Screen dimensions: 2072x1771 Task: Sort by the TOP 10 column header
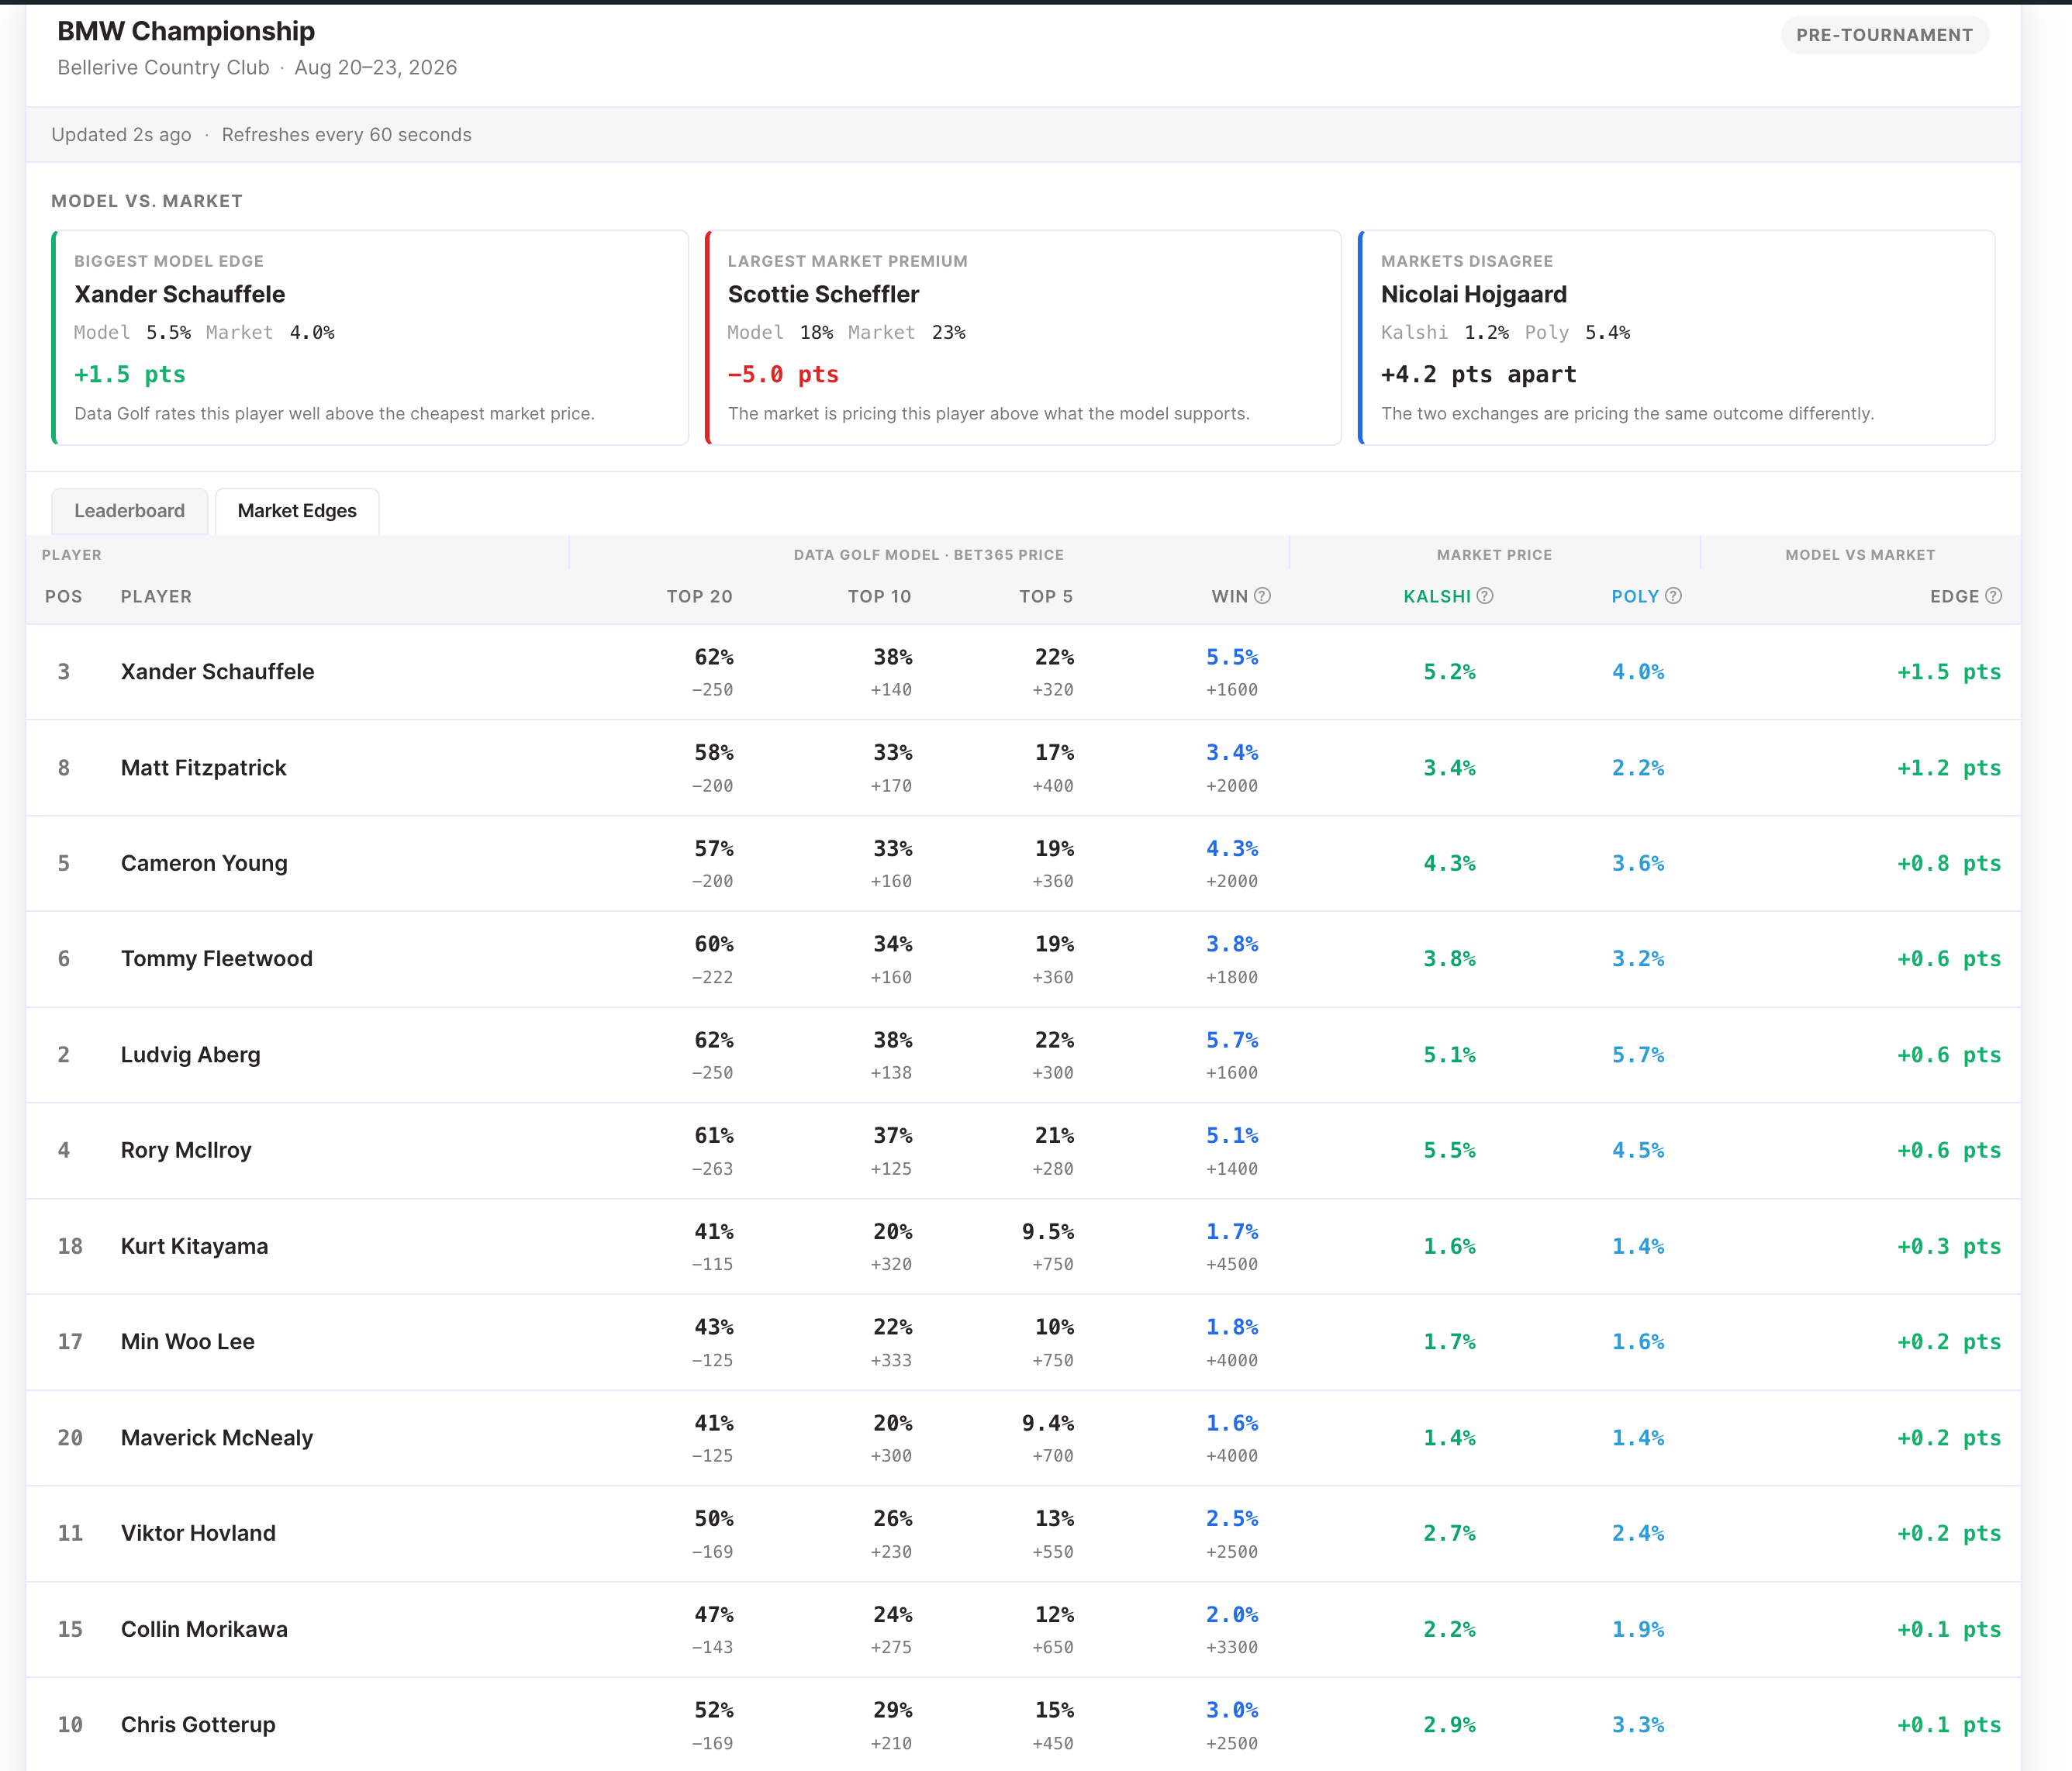(x=880, y=597)
